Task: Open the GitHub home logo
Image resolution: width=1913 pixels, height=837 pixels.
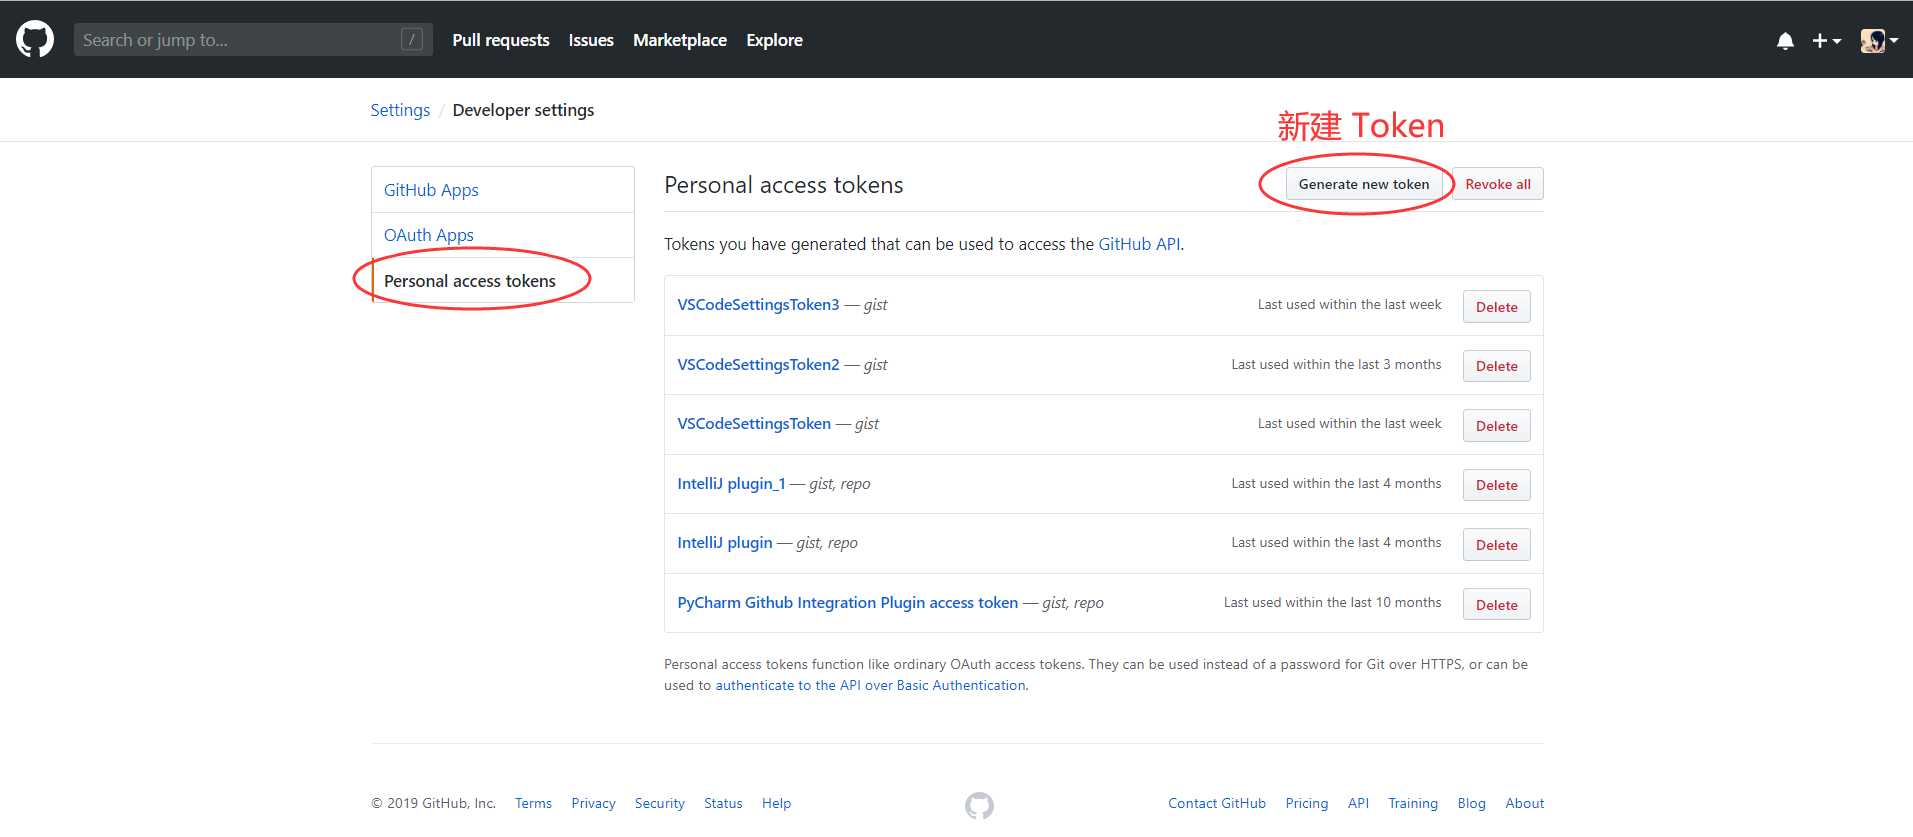Action: [35, 40]
